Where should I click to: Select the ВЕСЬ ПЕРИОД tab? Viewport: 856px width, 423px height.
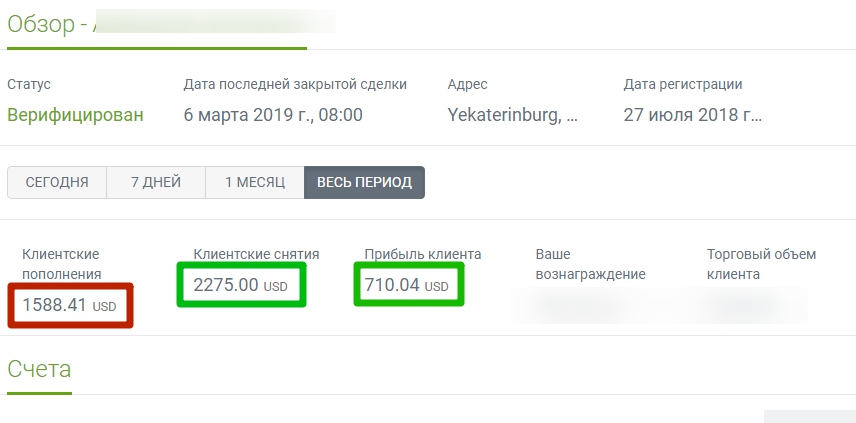[364, 182]
